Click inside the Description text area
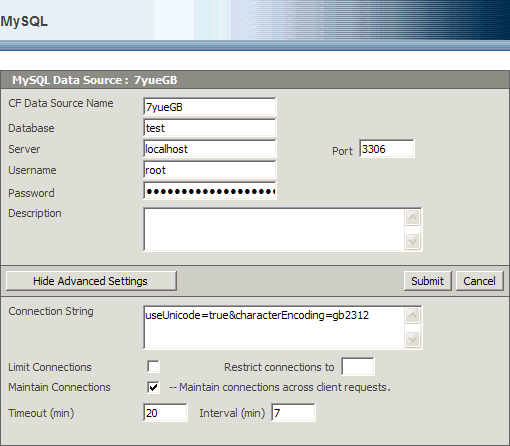510x446 pixels. pos(274,229)
